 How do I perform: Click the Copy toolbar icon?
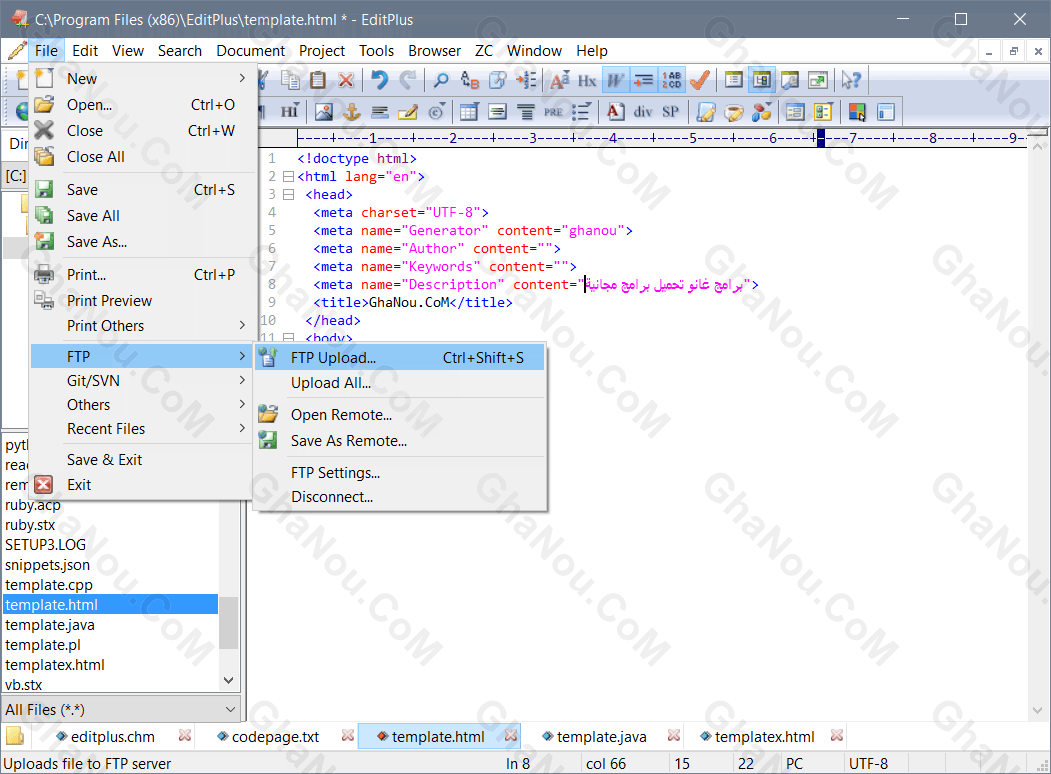[x=290, y=80]
